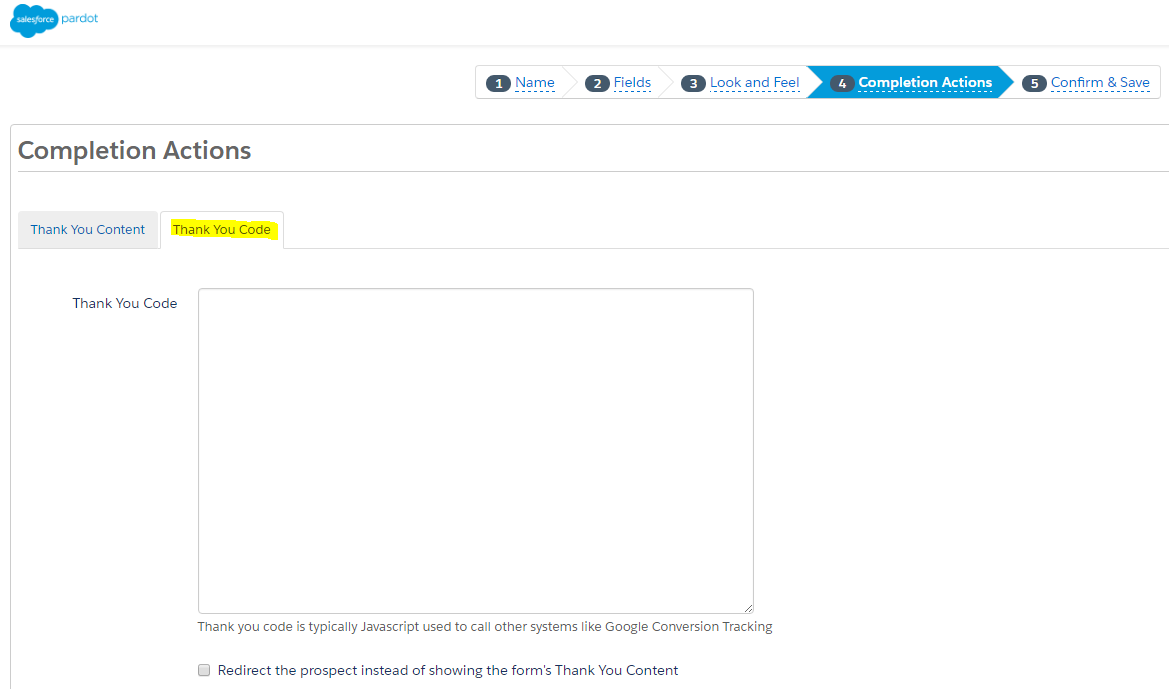This screenshot has height=689, width=1169.
Task: Click the step number 3 badge
Action: coord(693,84)
